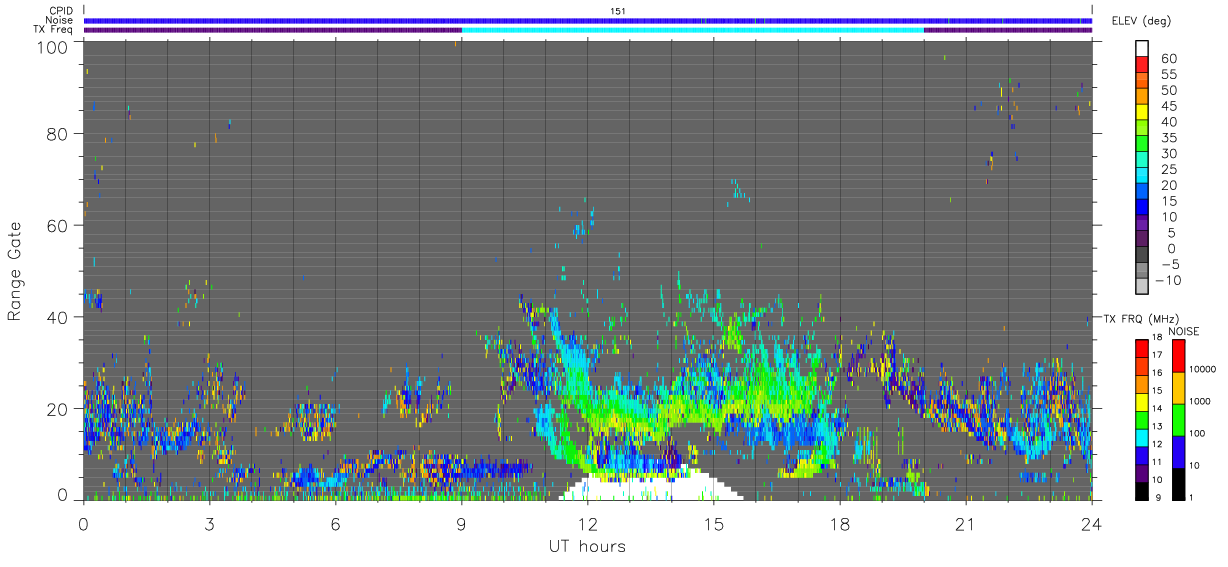Click the '55' label on ELEV colorbar
Image resolution: width=1228 pixels, height=567 pixels.
1168,74
